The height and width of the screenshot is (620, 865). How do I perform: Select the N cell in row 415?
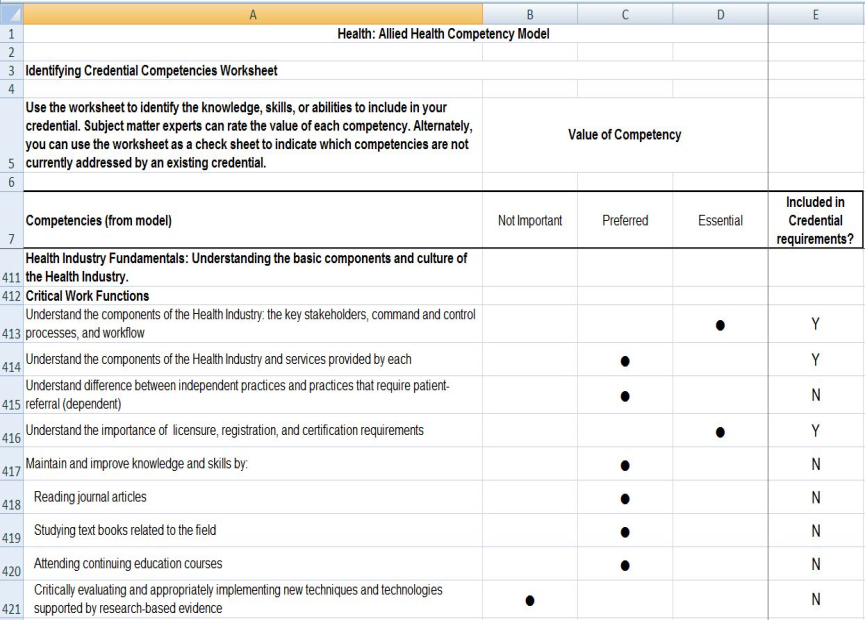click(x=815, y=395)
